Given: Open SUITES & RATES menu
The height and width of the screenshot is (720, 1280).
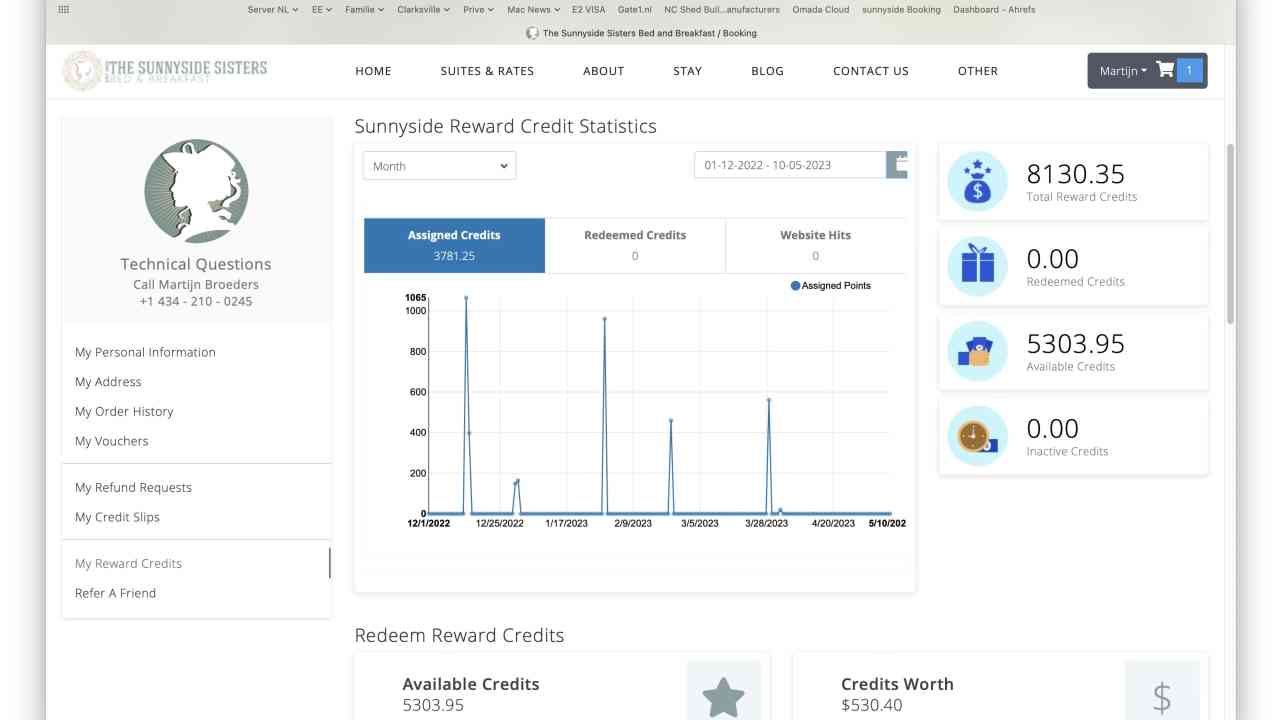Looking at the screenshot, I should [x=487, y=71].
